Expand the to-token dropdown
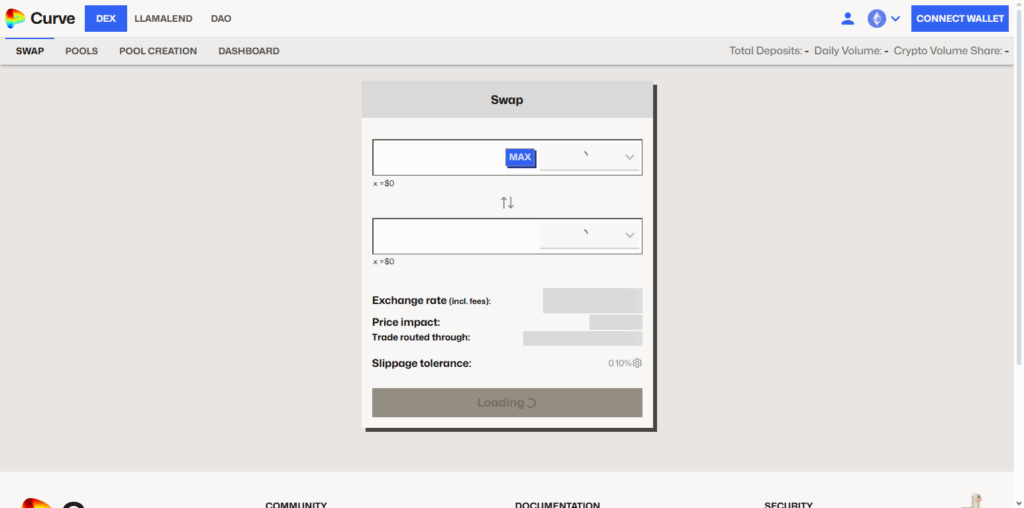The width and height of the screenshot is (1024, 508). 590,235
